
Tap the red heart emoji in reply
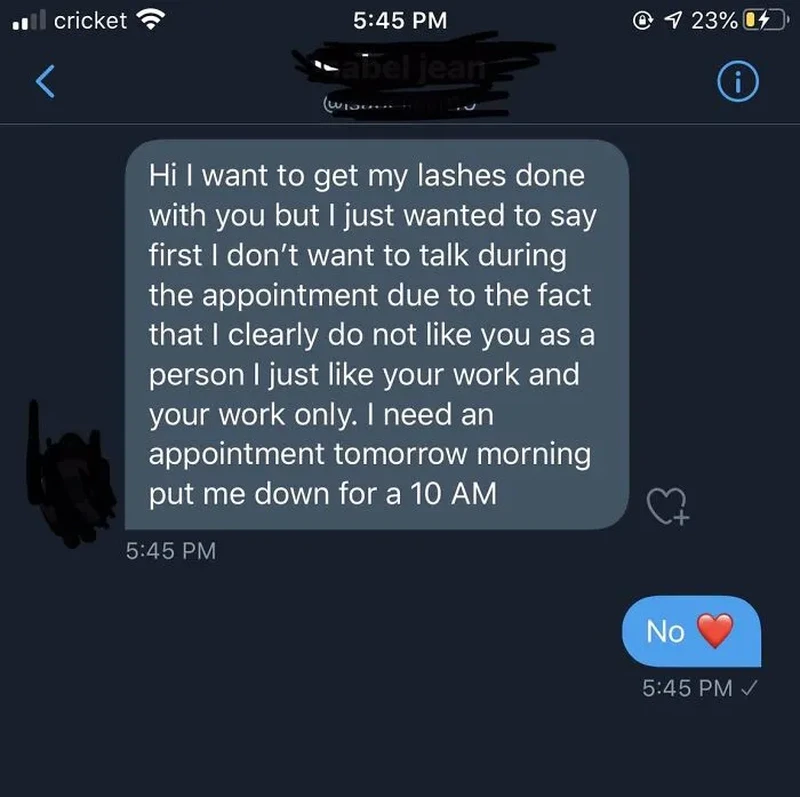pyautogui.click(x=715, y=631)
